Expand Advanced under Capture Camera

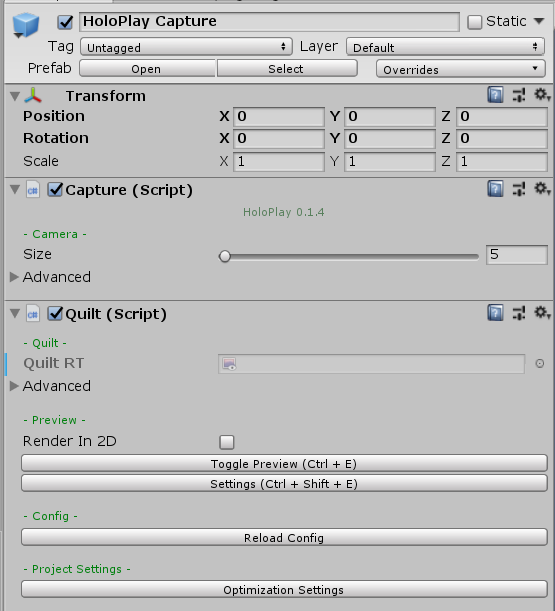click(14, 277)
